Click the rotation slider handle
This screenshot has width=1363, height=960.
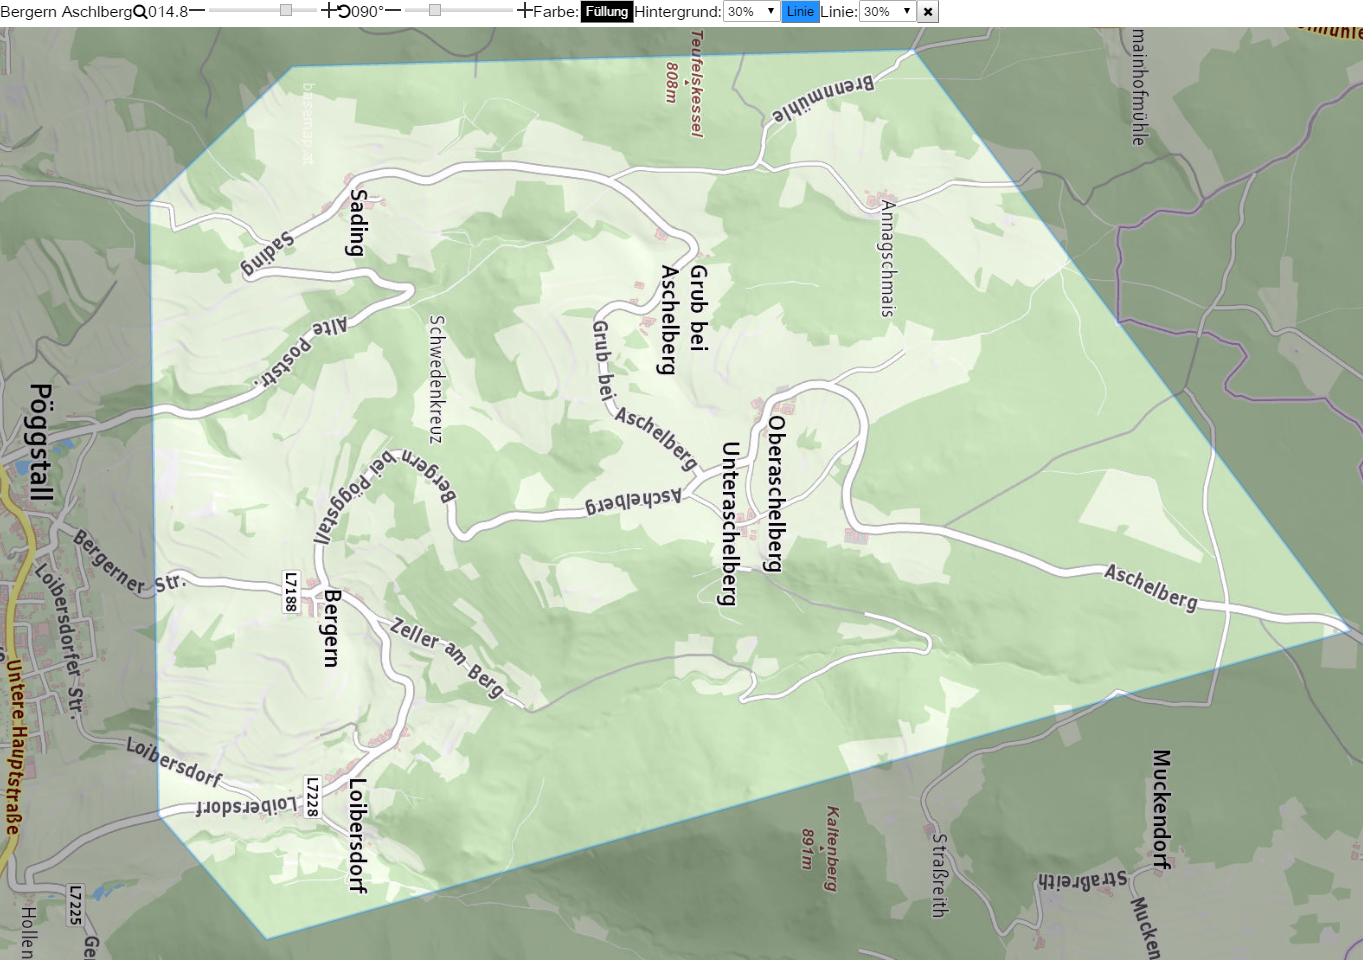coord(435,10)
